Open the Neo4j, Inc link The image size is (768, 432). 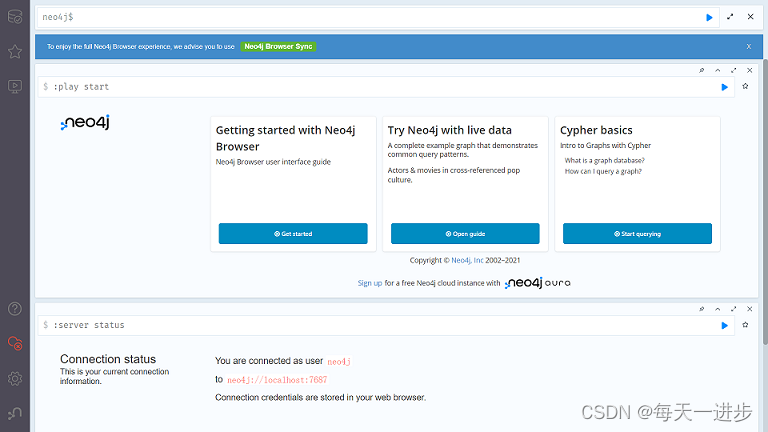[467, 260]
